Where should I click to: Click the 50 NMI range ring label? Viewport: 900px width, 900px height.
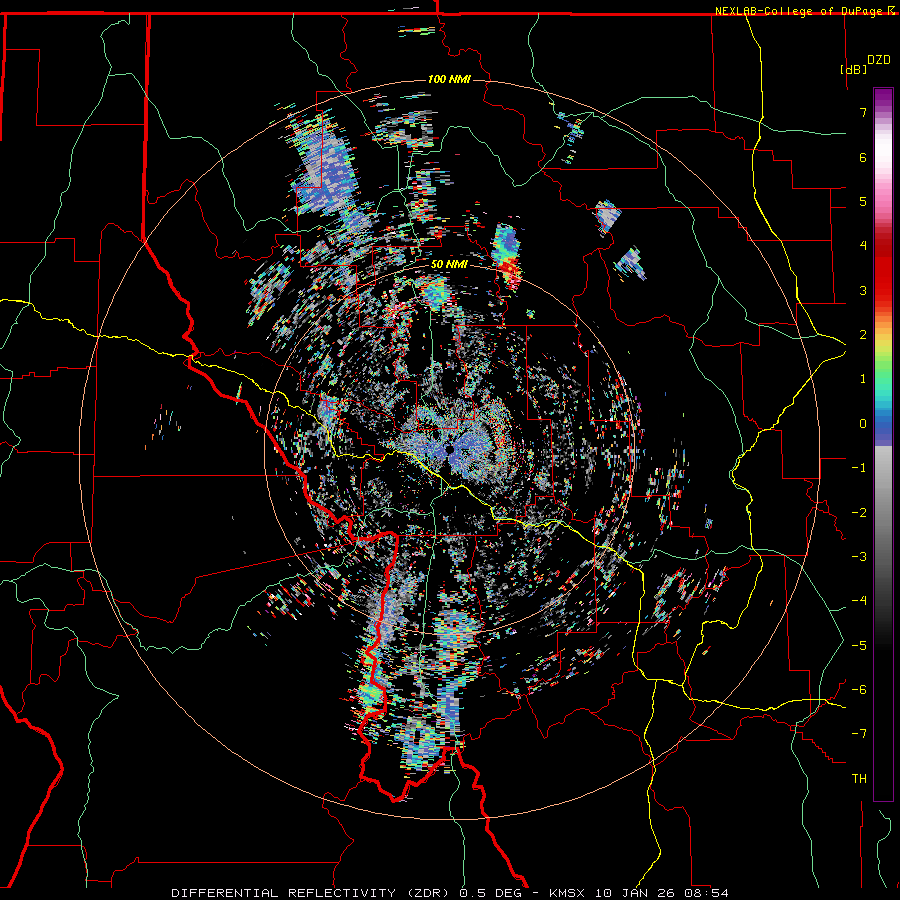(449, 265)
